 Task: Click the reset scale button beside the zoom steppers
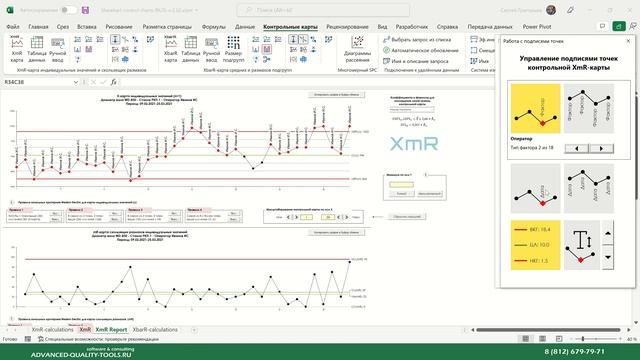coord(407,217)
